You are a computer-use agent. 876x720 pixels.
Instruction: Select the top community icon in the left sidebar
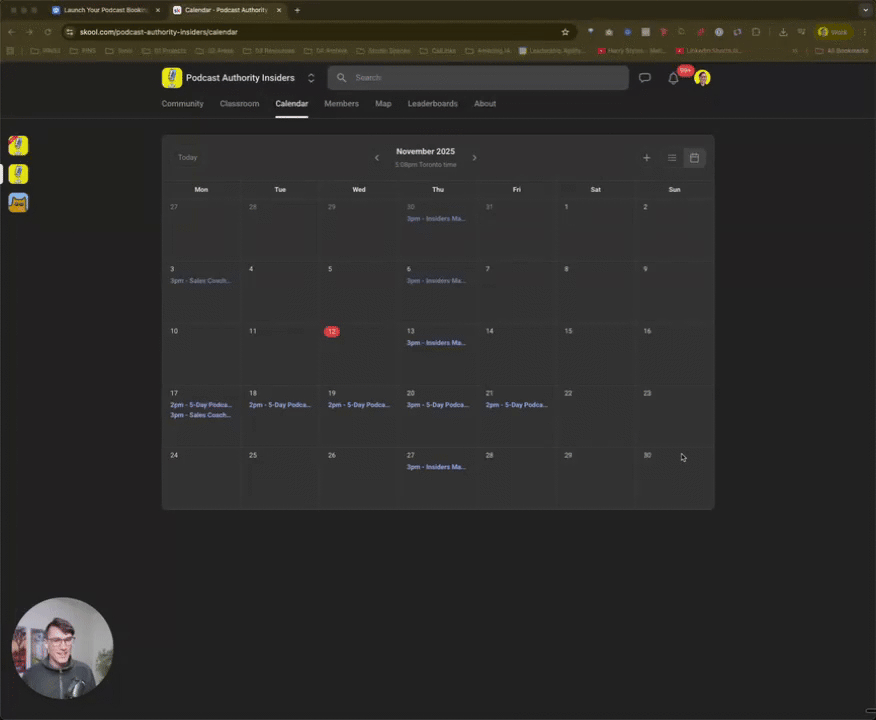[17, 146]
